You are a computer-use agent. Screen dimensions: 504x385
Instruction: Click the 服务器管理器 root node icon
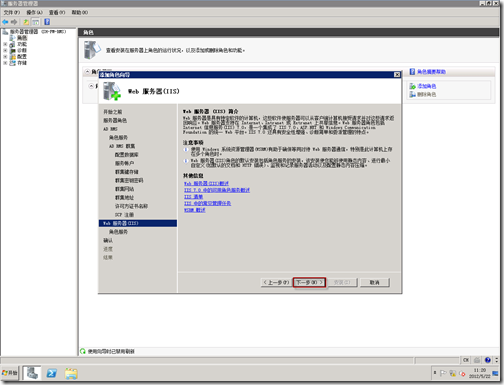point(5,32)
